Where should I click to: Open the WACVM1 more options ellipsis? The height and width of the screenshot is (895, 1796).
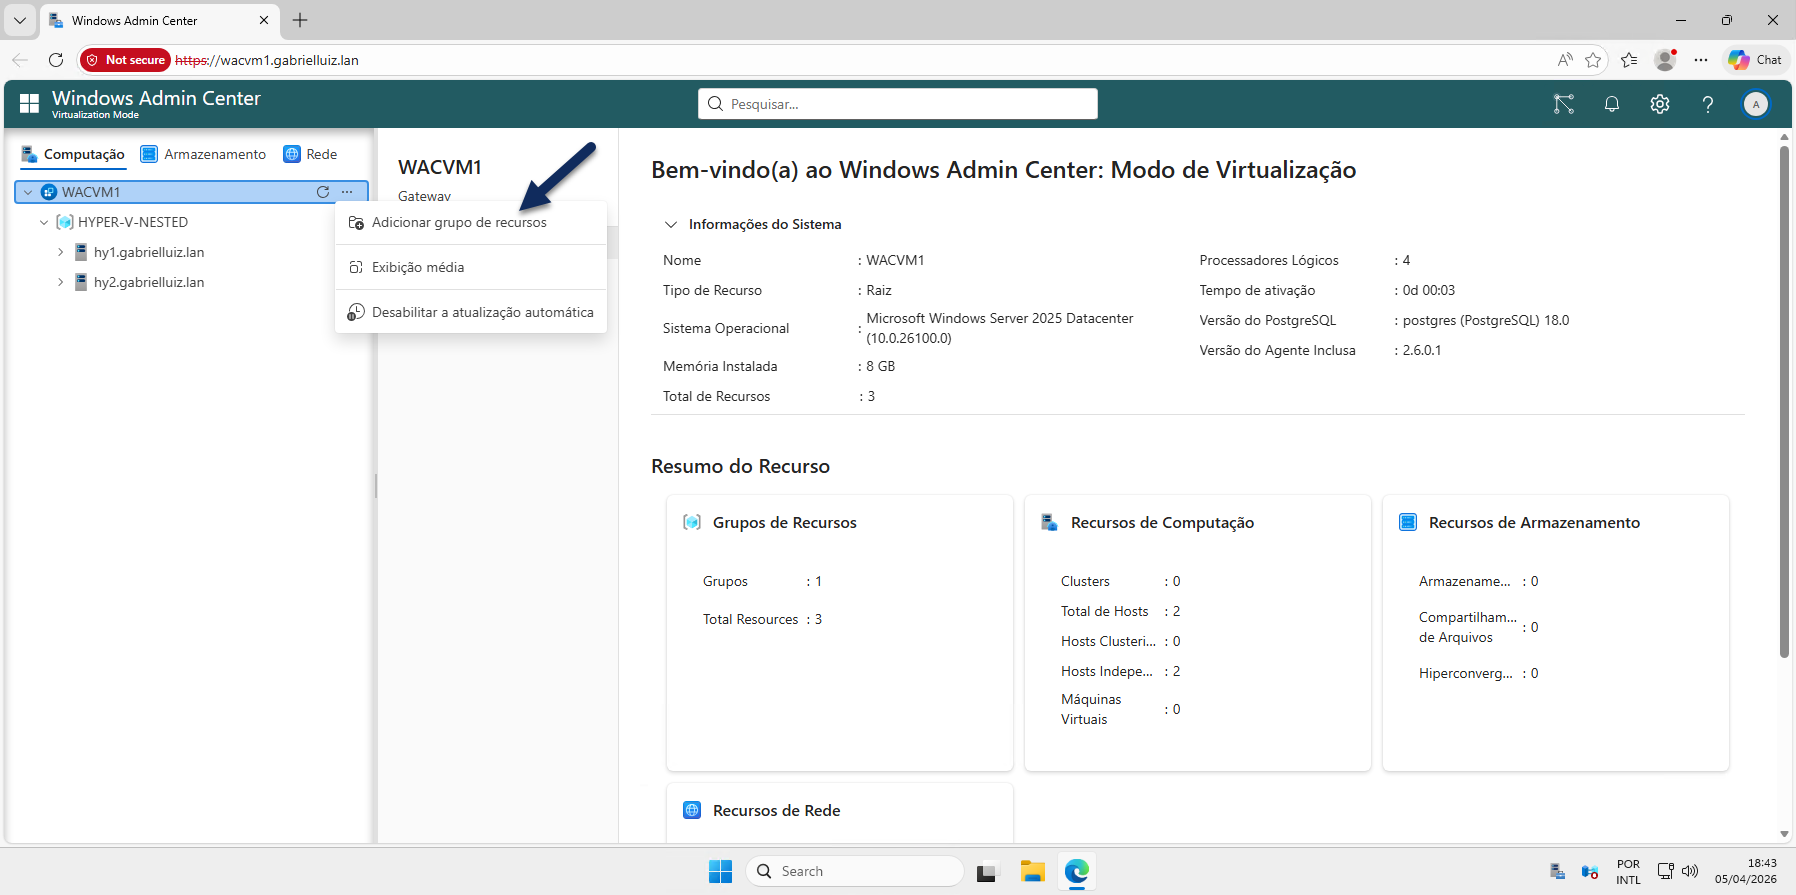[347, 192]
